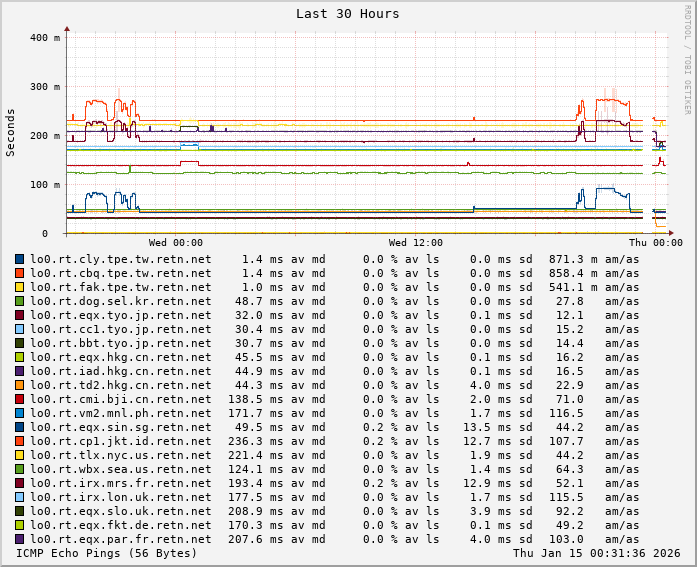
Task: Select the lo0.rt.wbx.sea.us.retn.net legend entry
Action: tap(120, 469)
